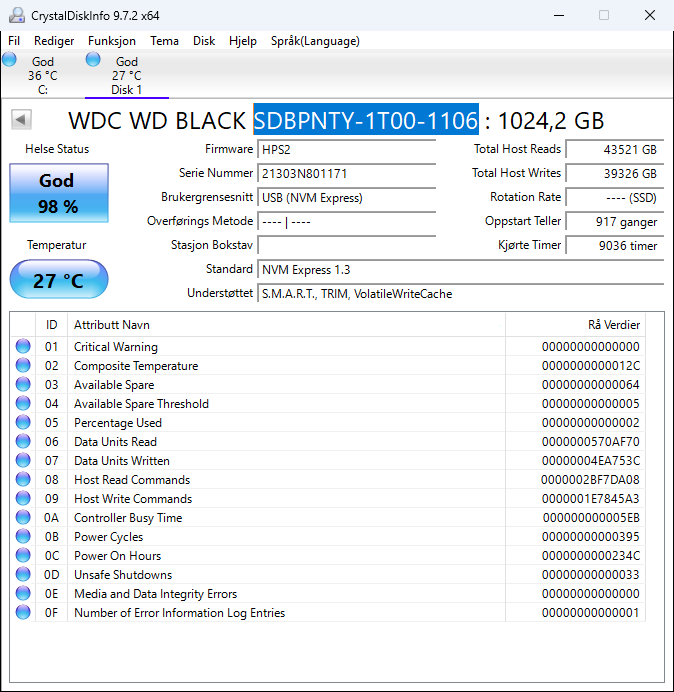Switch to the Disk 1 tab
Viewport: 674px width, 692px height.
pos(127,75)
